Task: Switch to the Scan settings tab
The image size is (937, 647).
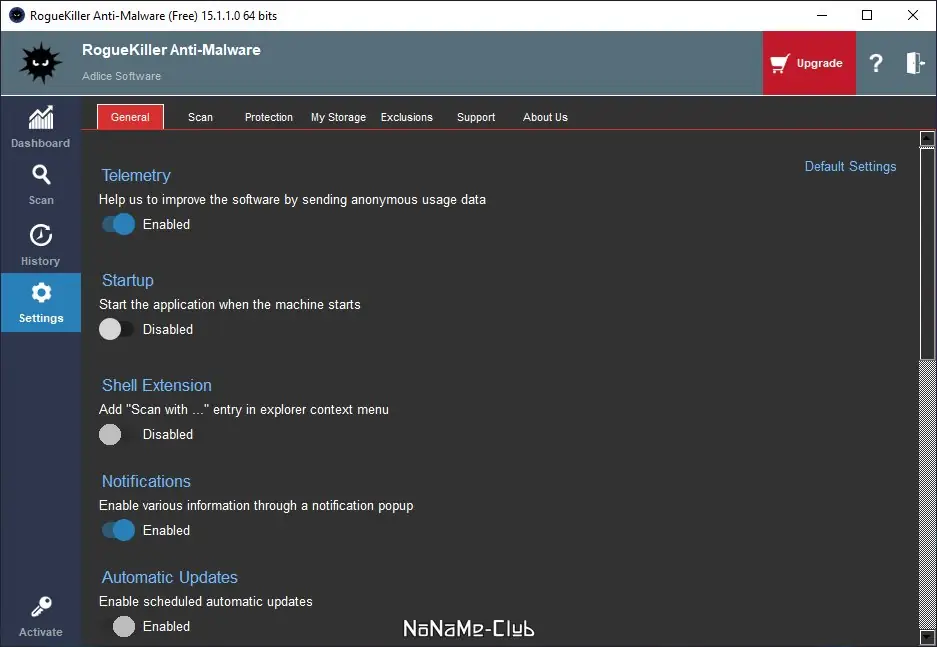Action: click(200, 117)
